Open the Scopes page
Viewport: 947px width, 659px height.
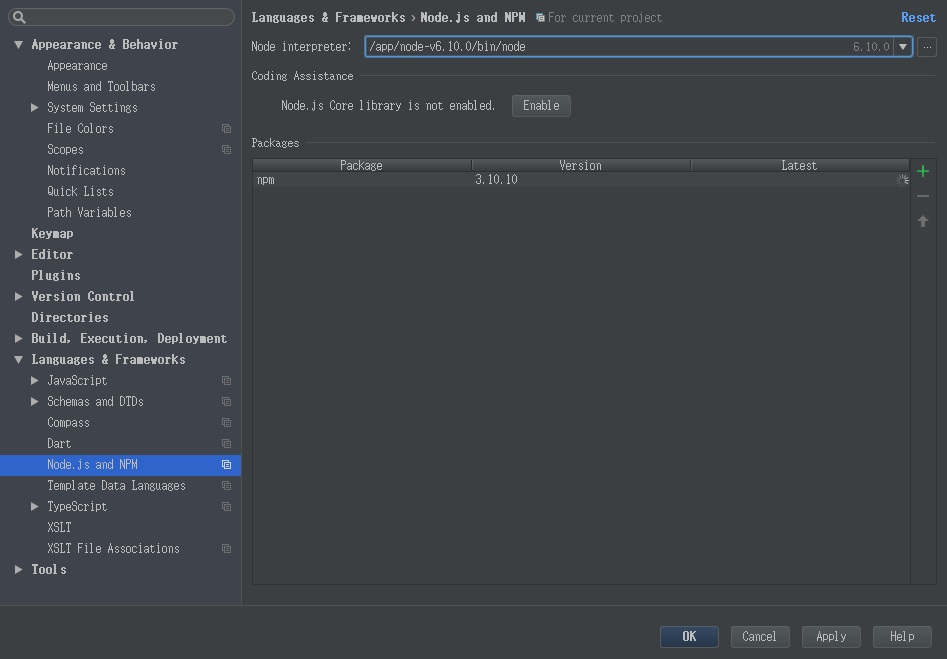(65, 150)
